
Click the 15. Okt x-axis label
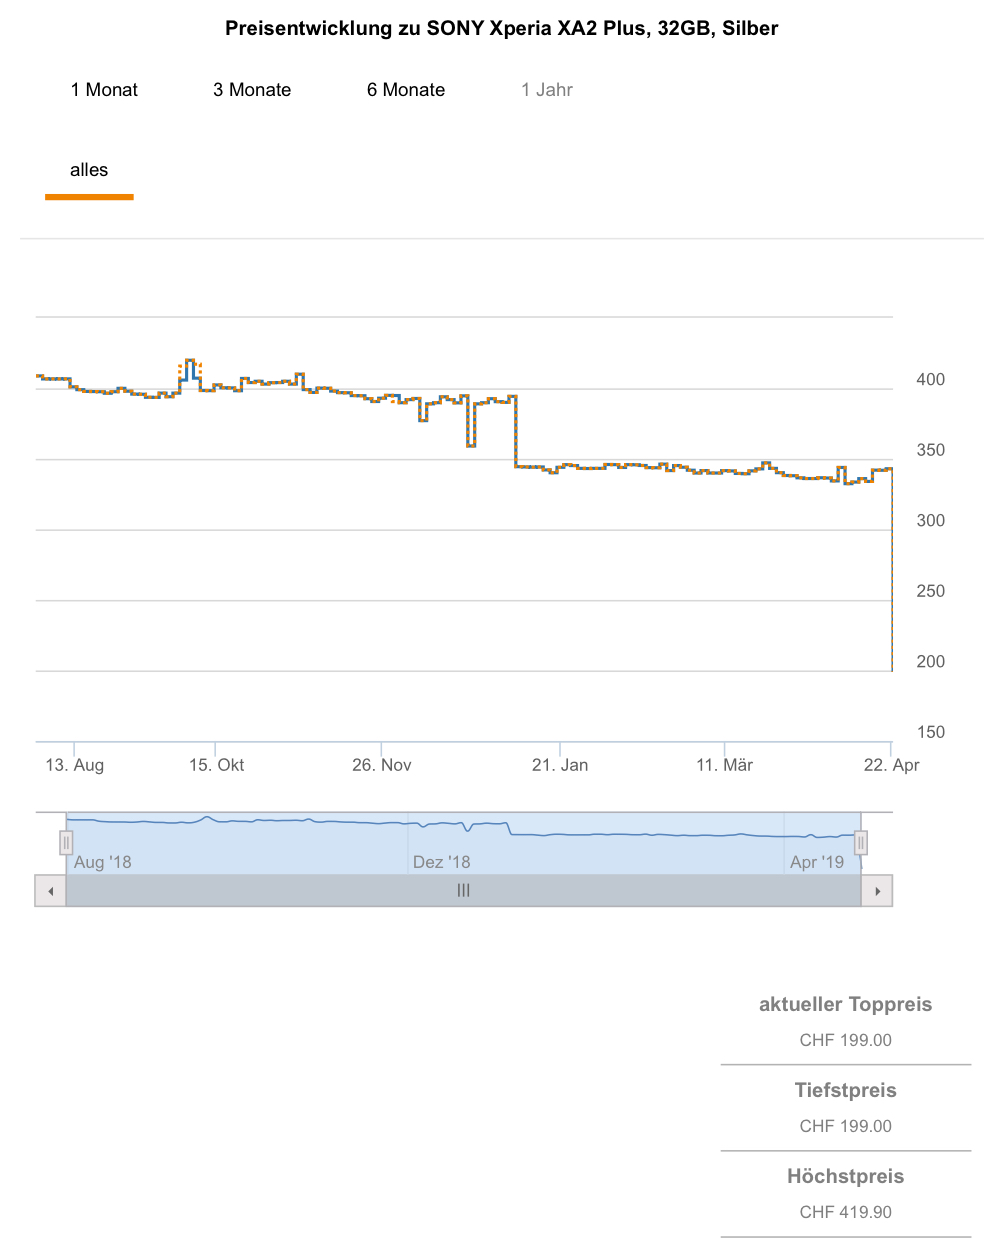[x=216, y=765]
